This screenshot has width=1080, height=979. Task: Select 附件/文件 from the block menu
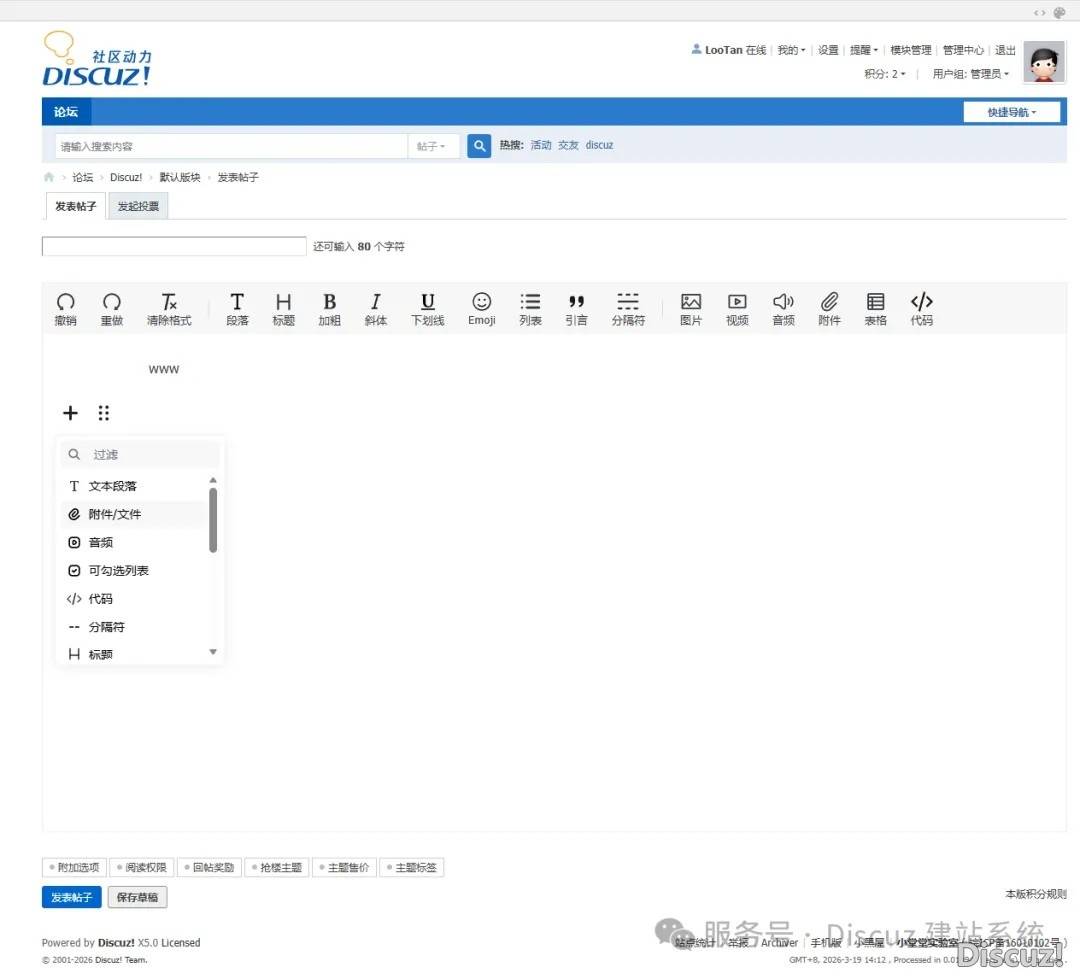pyautogui.click(x=114, y=514)
